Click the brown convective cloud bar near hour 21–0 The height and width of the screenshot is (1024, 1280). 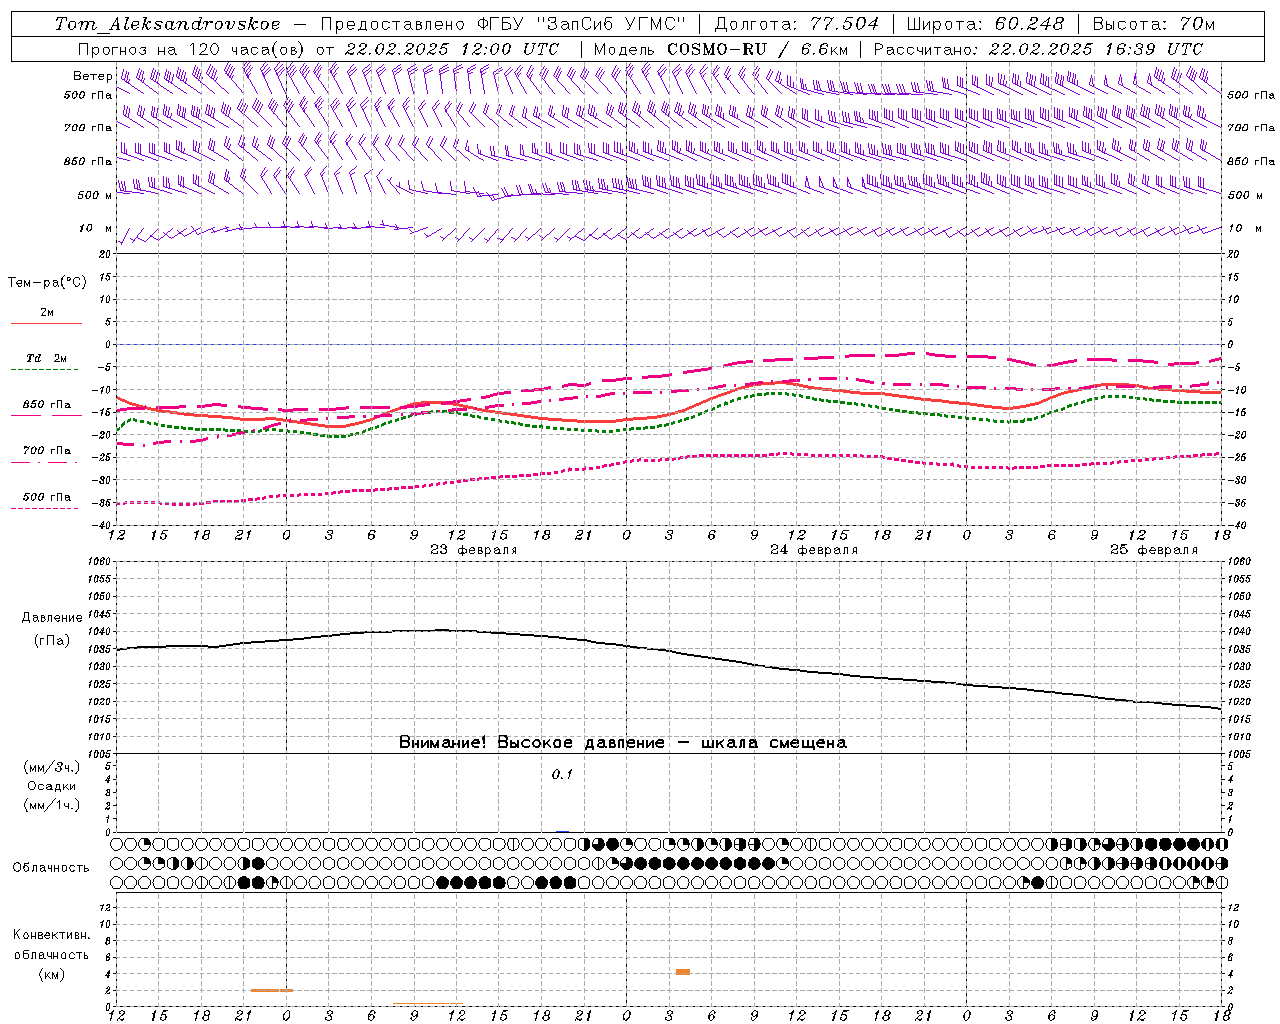point(272,990)
